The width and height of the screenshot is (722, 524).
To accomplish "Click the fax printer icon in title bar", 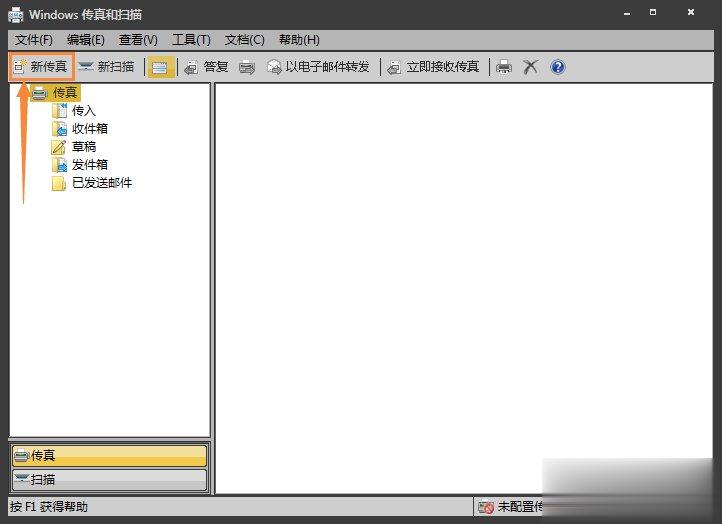I will click(x=16, y=15).
